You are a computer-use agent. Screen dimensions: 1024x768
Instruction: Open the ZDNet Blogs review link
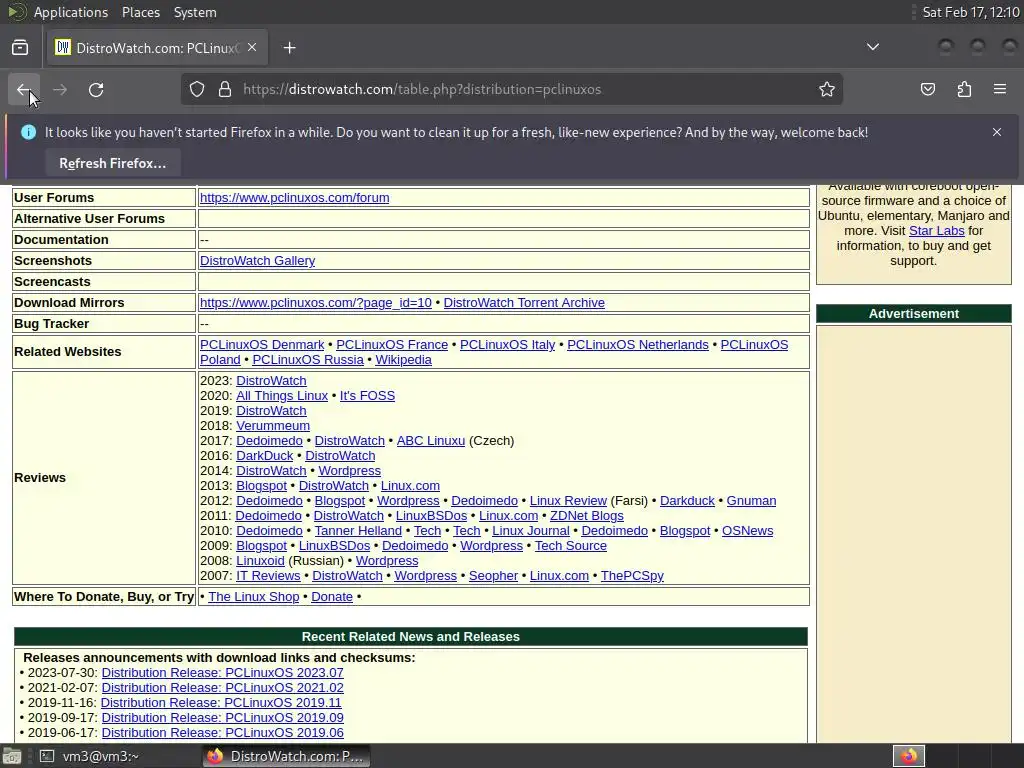click(586, 515)
